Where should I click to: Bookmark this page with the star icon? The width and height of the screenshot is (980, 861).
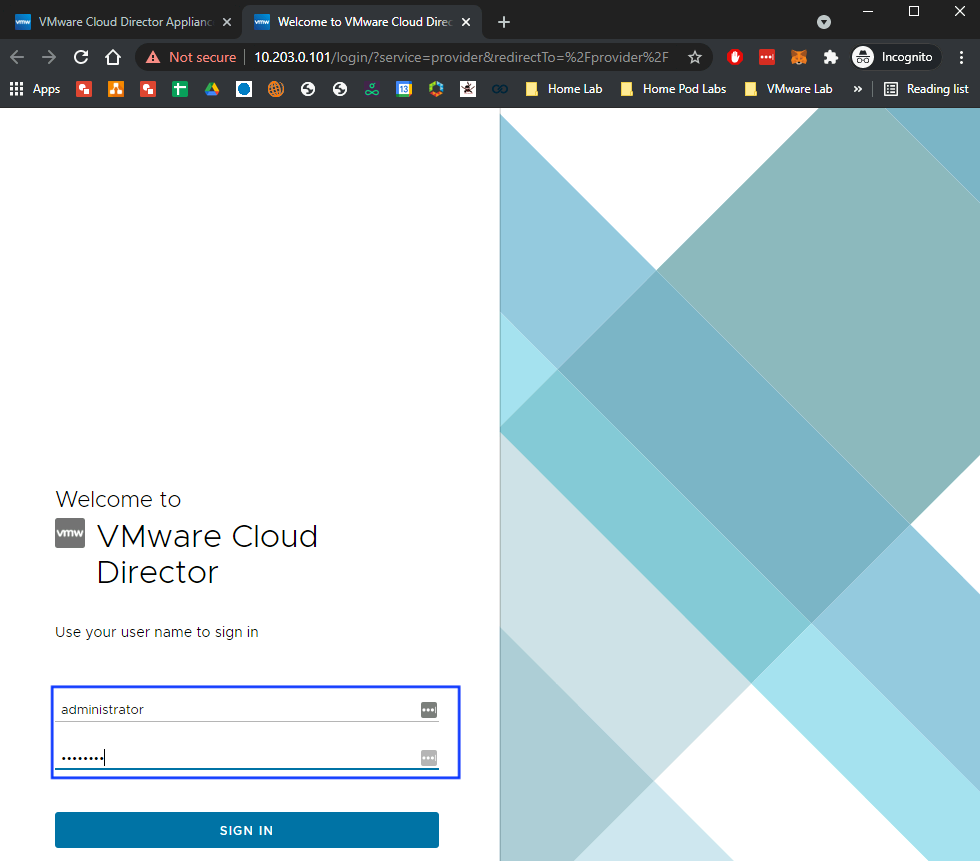coord(695,57)
